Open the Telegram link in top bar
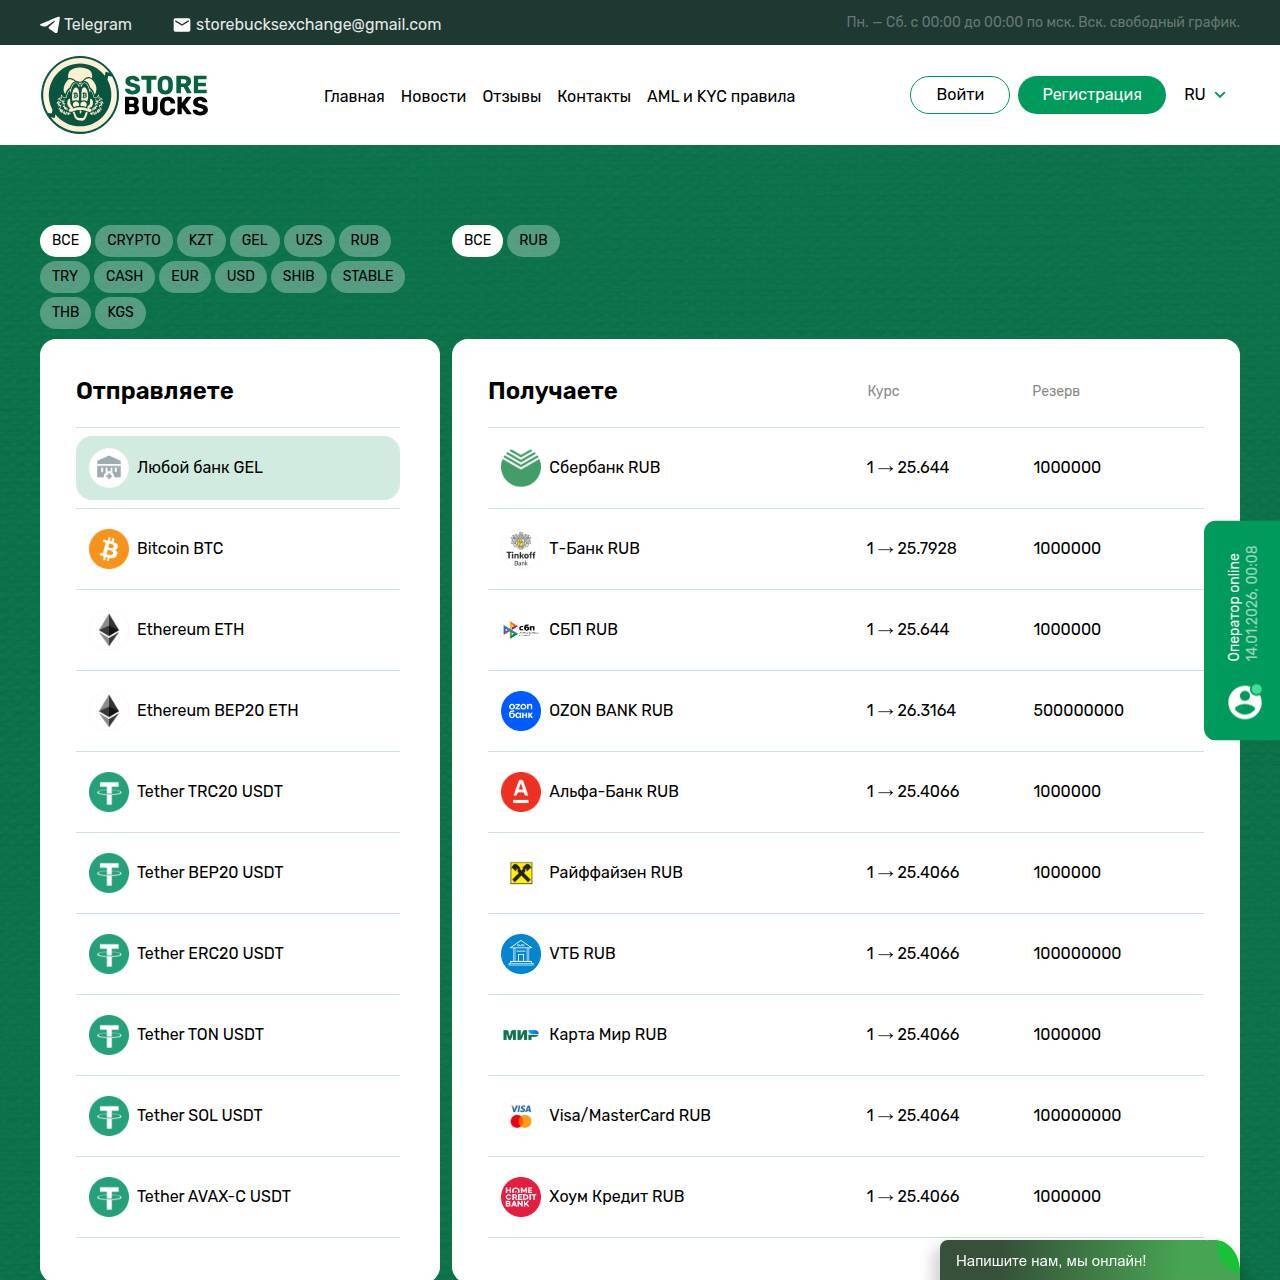Viewport: 1280px width, 1280px height. [x=86, y=24]
